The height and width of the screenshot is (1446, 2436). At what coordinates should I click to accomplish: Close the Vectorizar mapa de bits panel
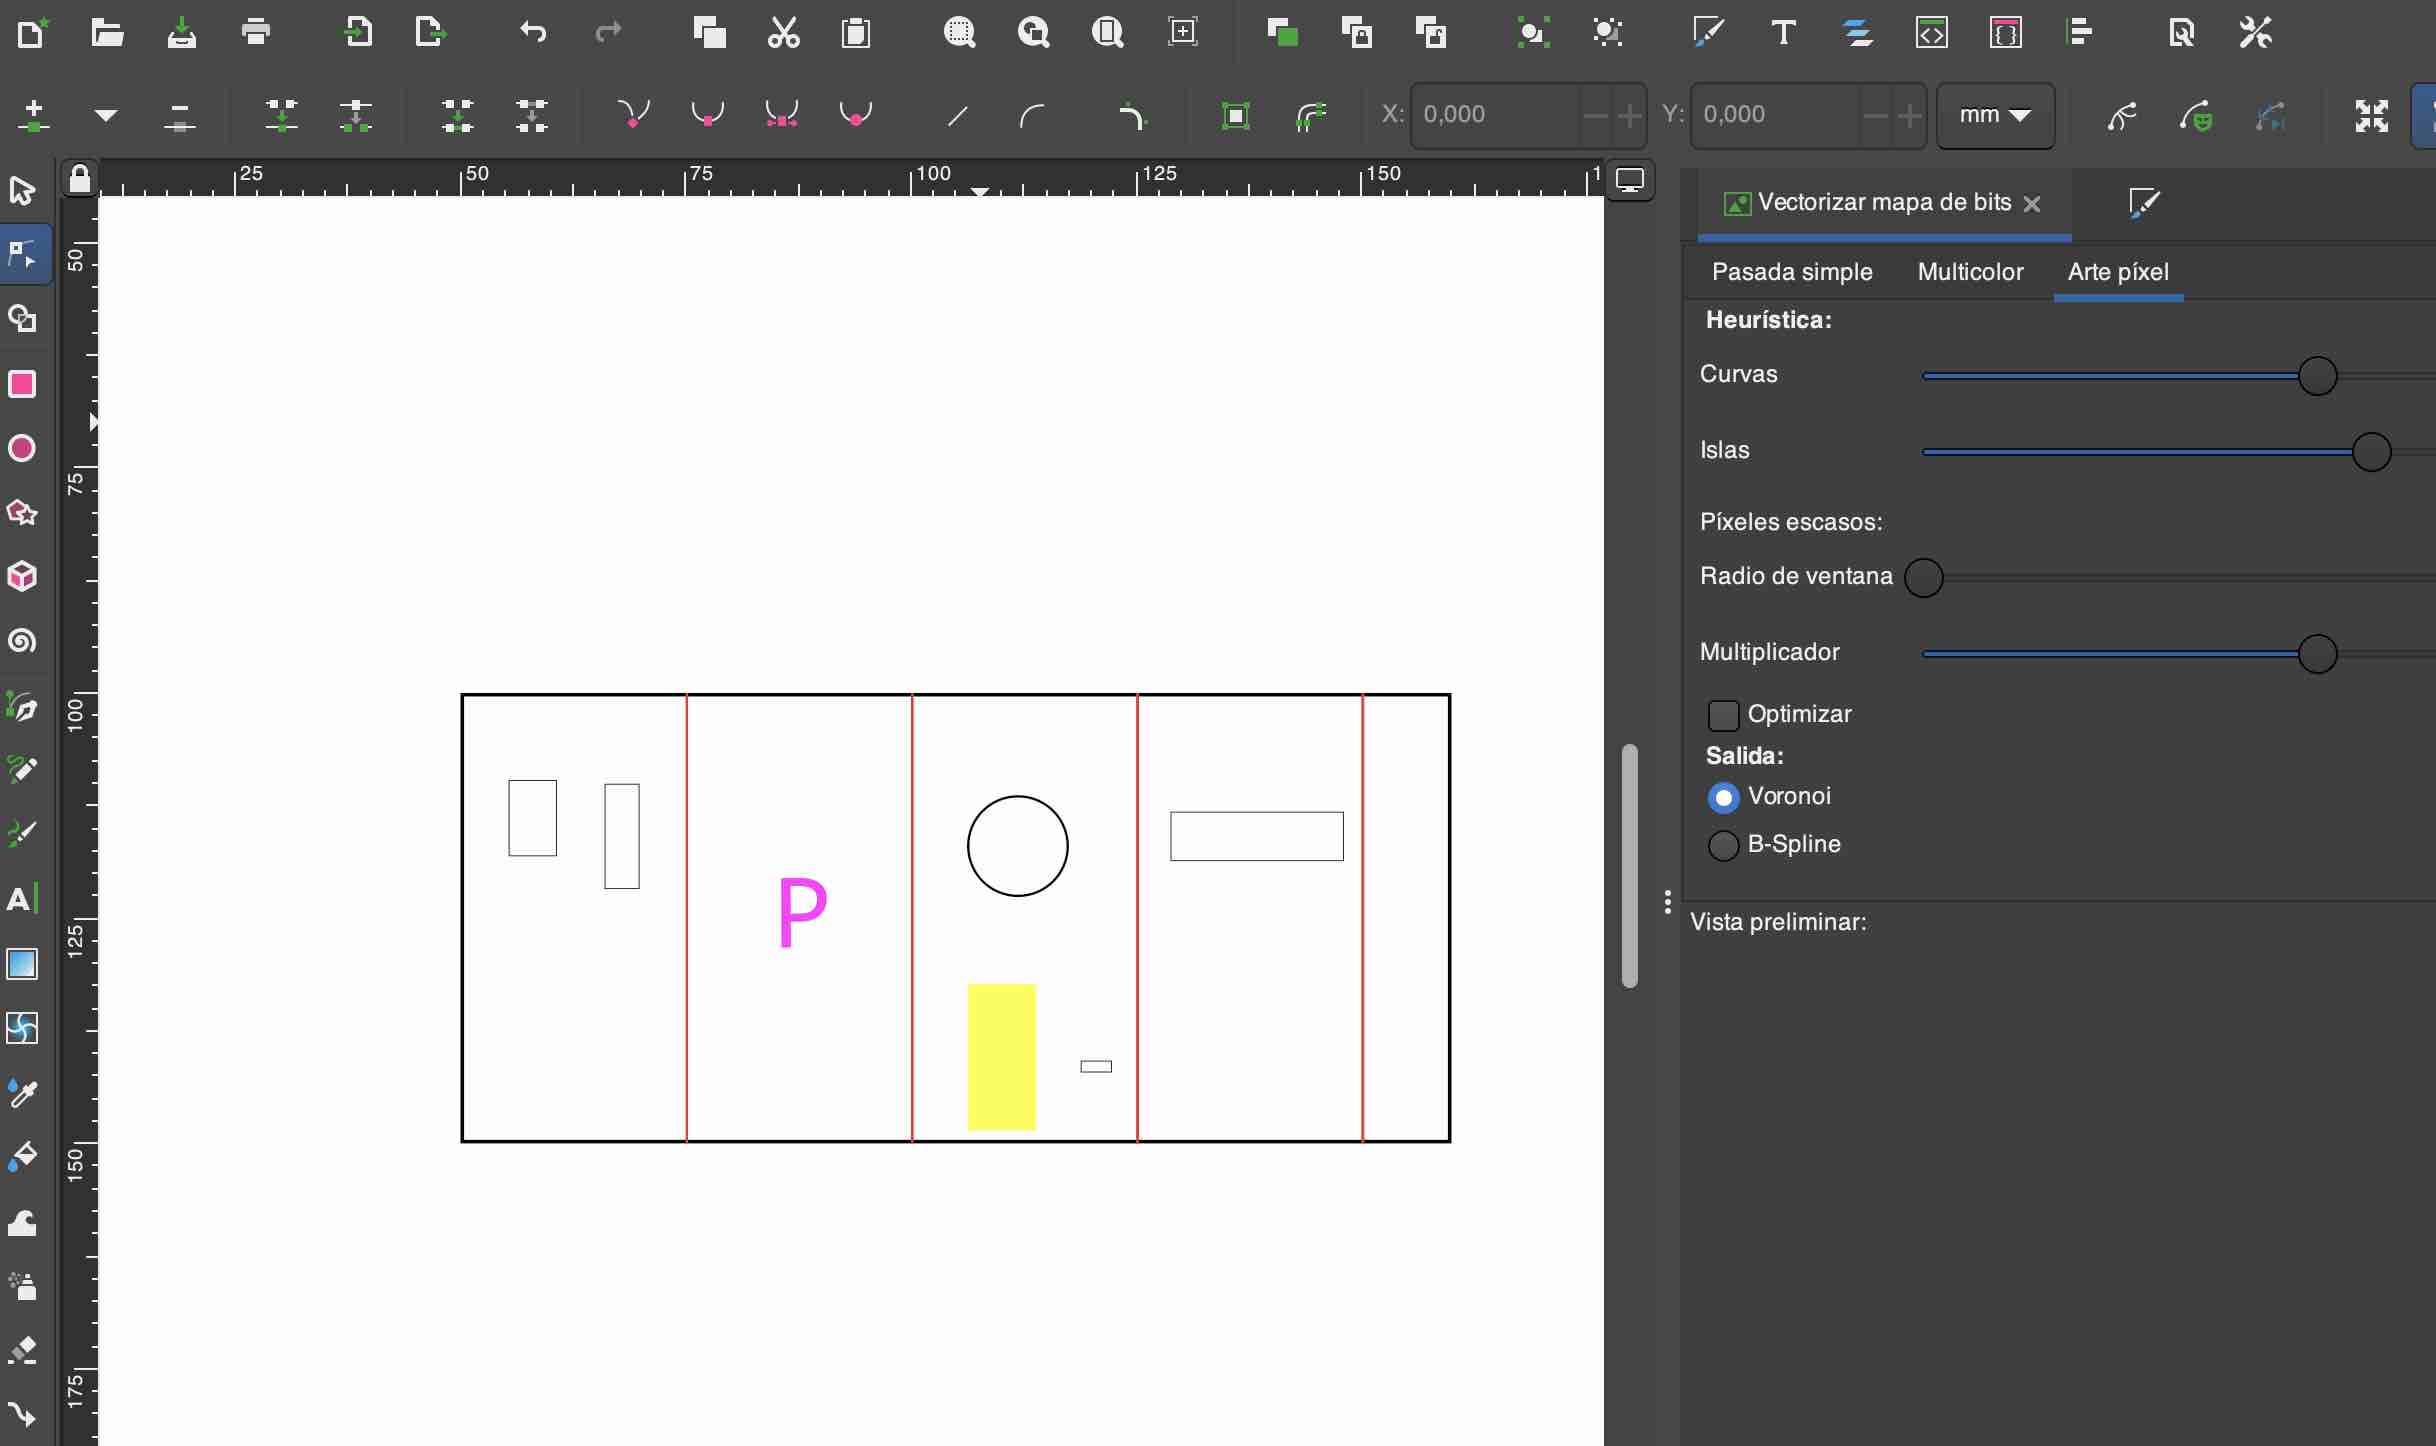[2032, 204]
